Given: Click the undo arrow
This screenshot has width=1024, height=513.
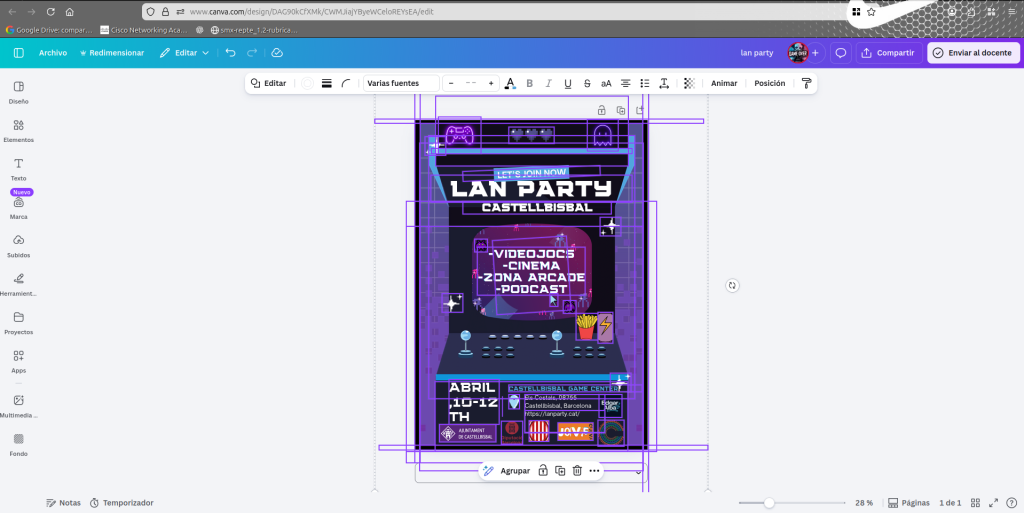Looking at the screenshot, I should [x=230, y=53].
